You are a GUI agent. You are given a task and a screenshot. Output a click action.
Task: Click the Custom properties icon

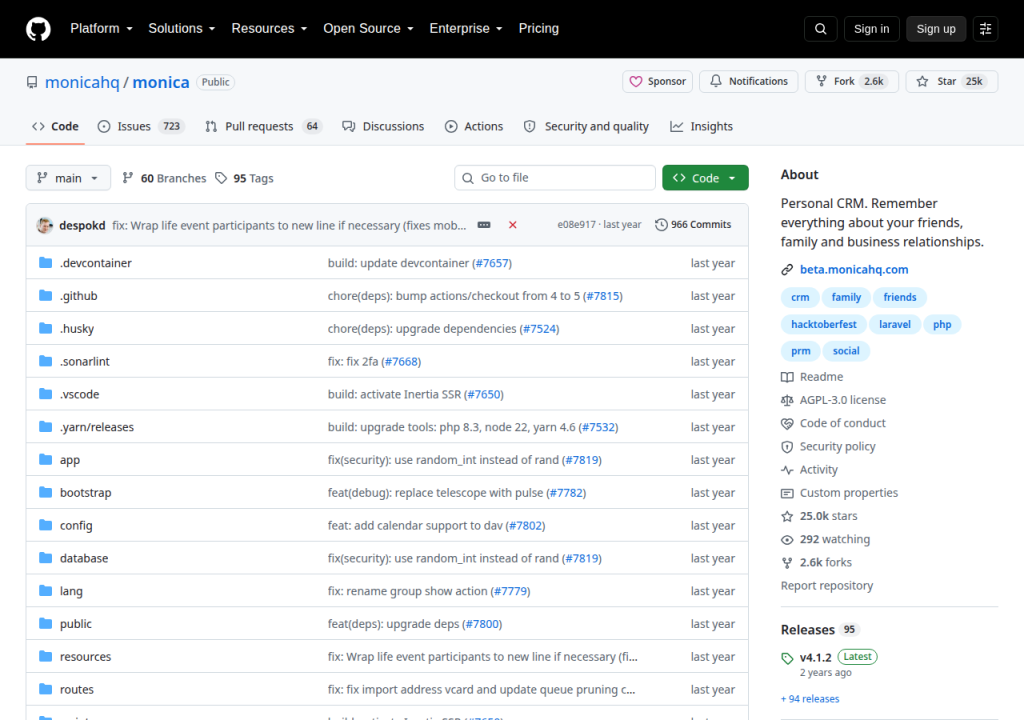point(787,493)
